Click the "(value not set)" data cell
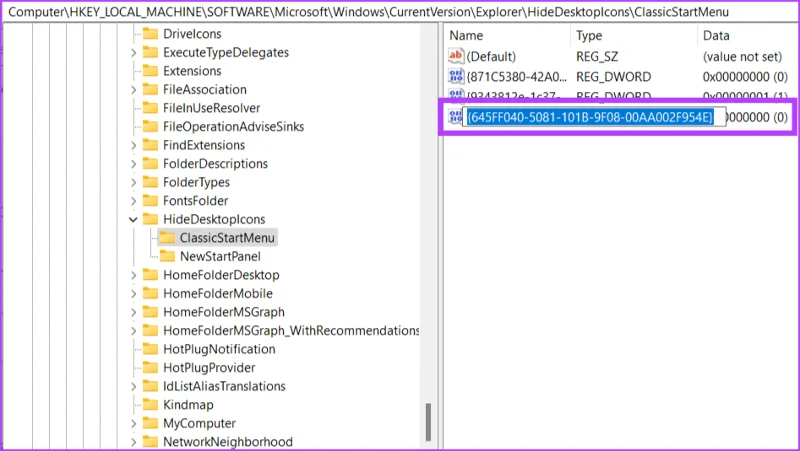 [742, 56]
